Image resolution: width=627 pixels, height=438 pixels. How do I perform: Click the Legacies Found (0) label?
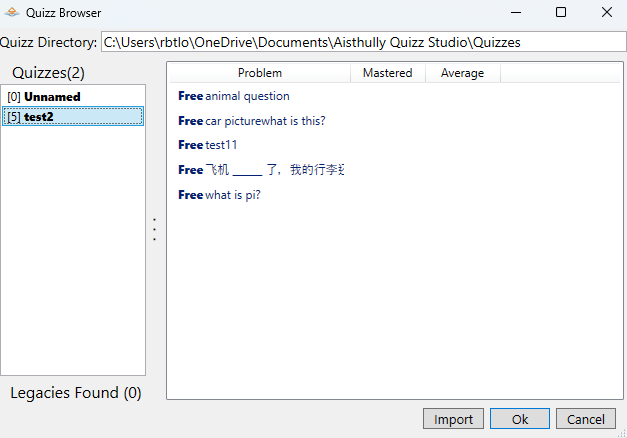[76, 393]
